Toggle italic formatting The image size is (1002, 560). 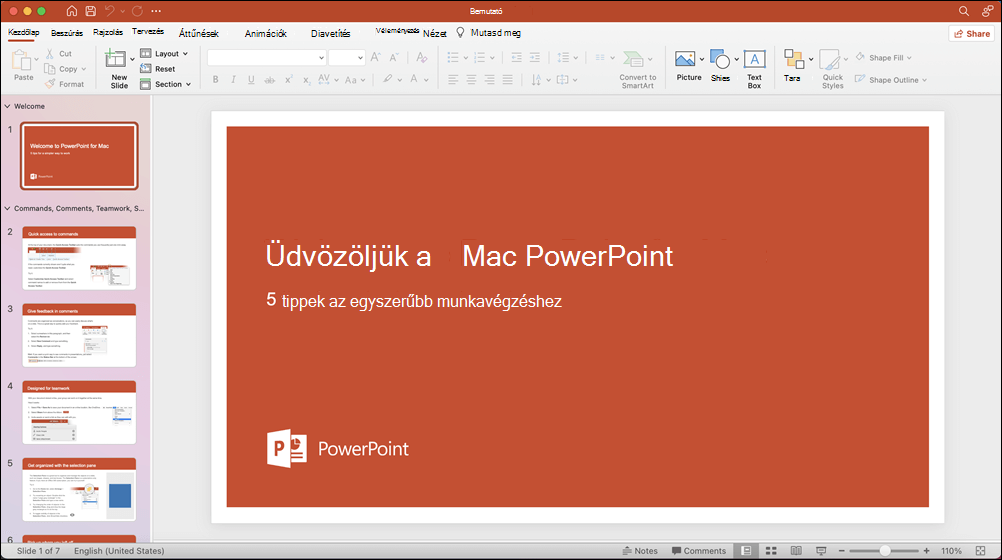pos(233,80)
